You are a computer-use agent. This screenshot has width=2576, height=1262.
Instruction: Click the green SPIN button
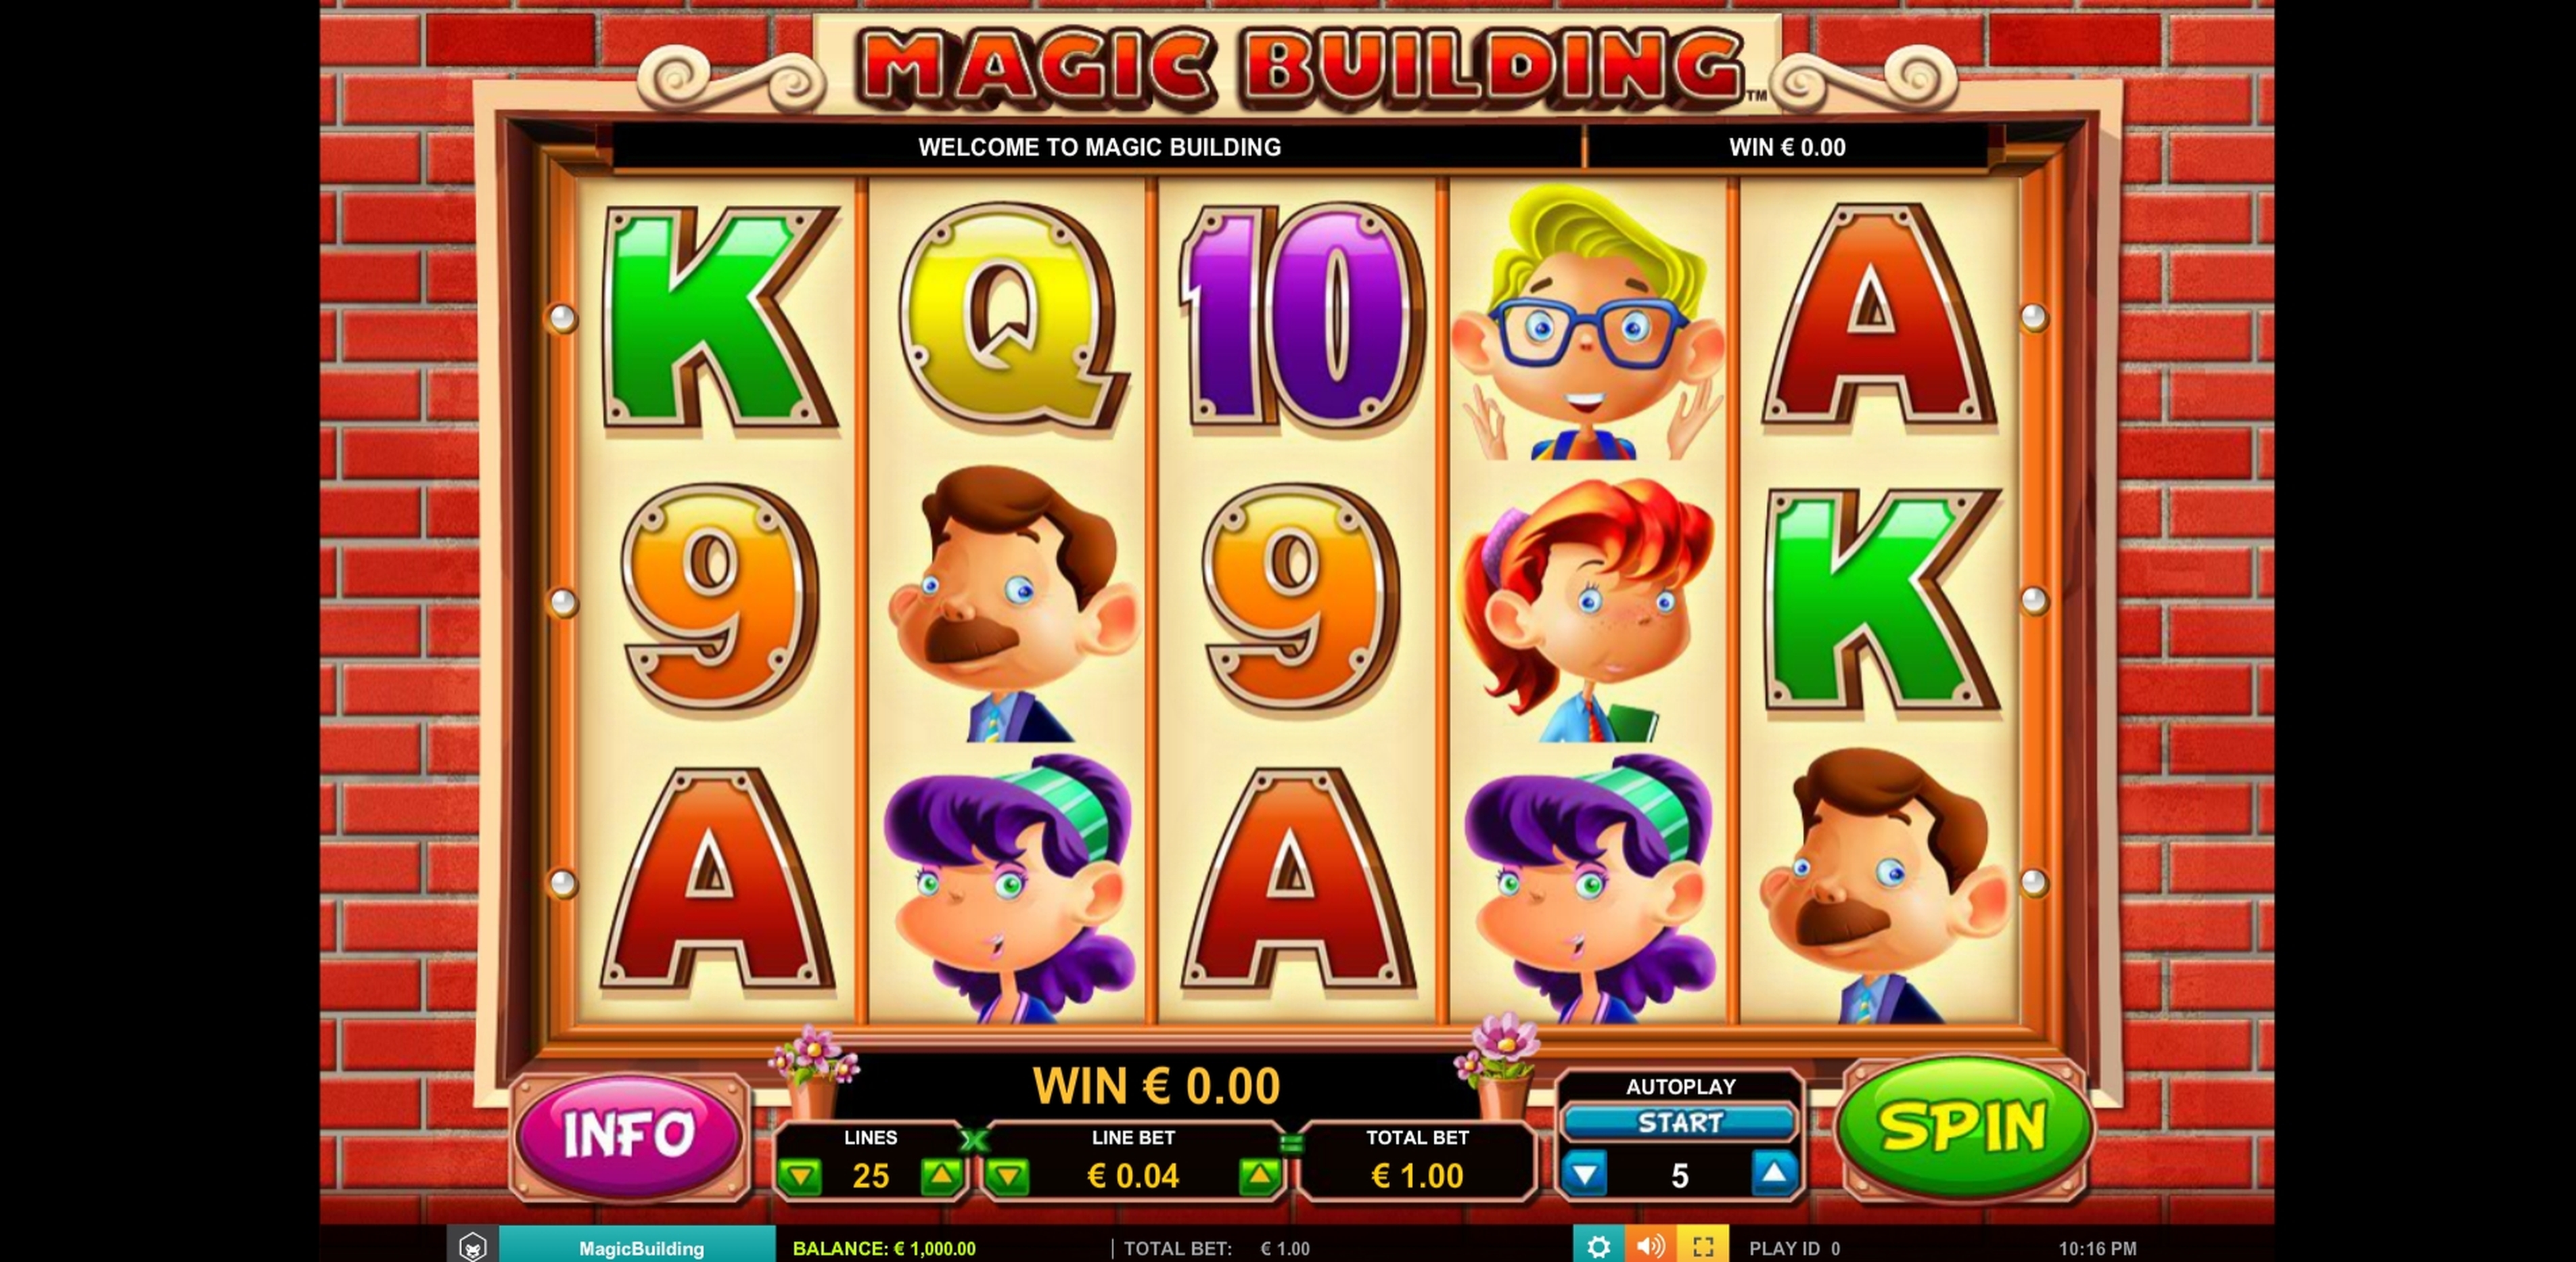tap(1964, 1128)
